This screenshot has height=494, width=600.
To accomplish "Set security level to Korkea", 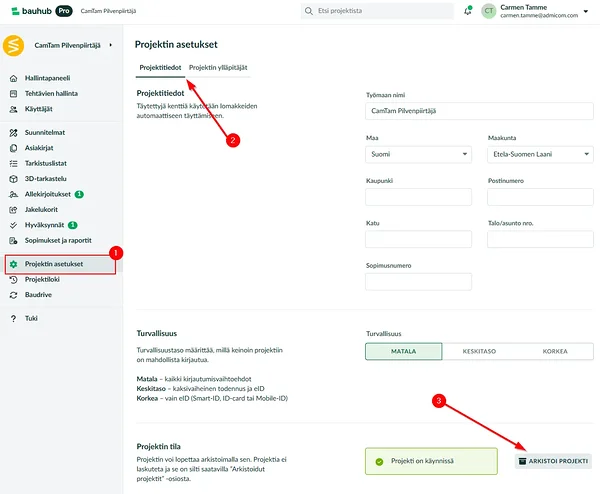I will (x=555, y=351).
